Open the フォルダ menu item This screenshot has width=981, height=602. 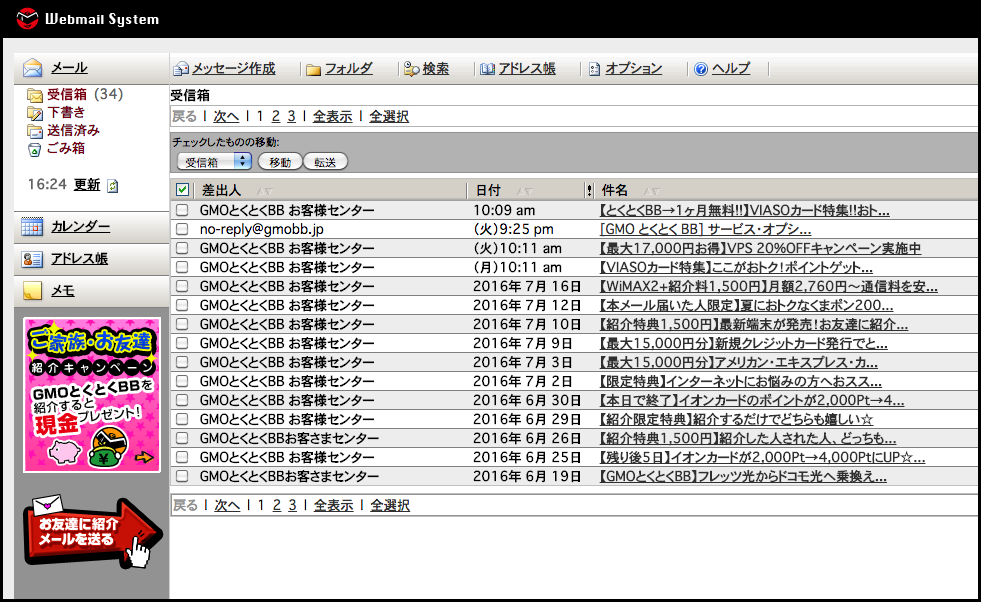(x=348, y=69)
